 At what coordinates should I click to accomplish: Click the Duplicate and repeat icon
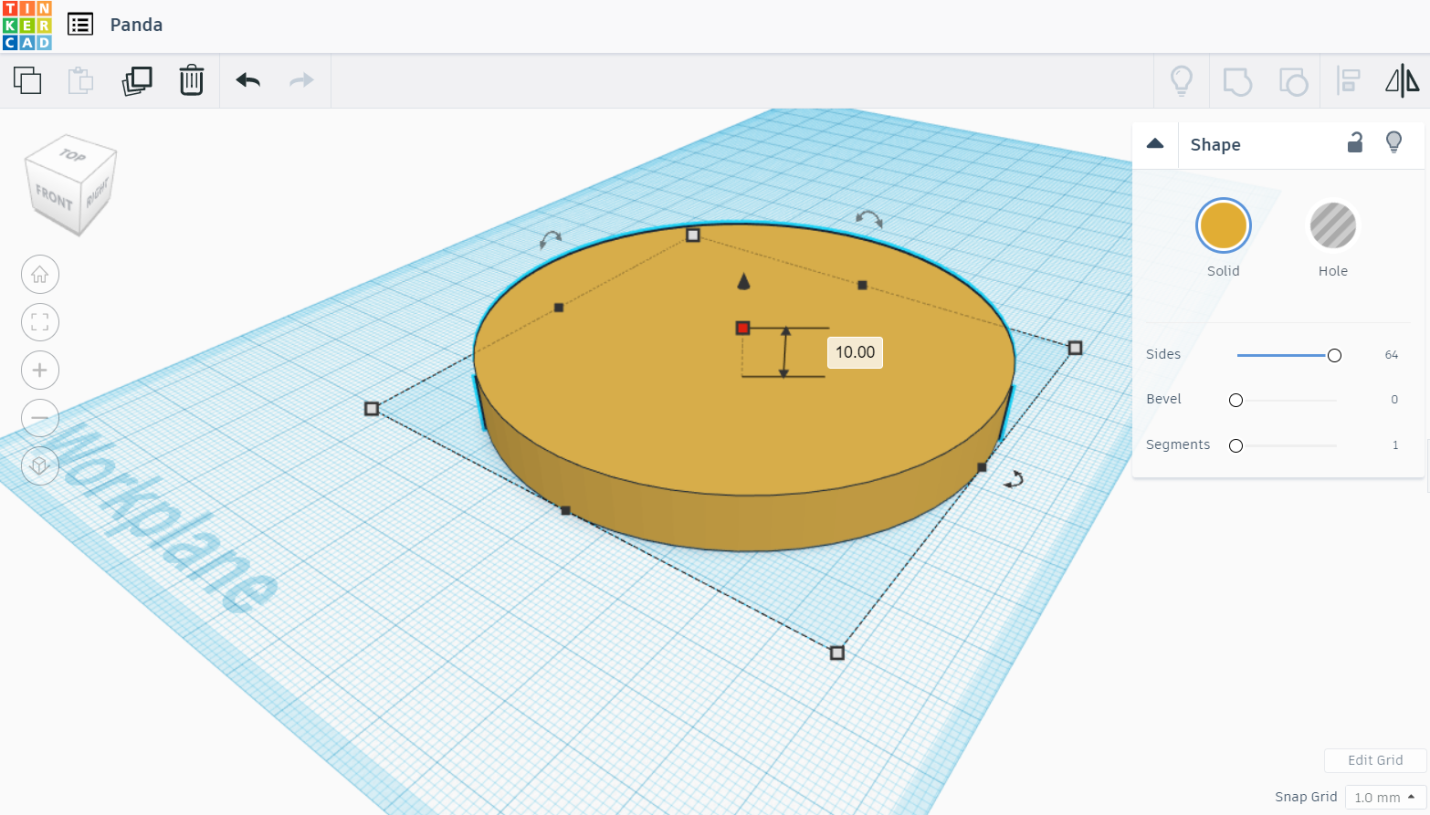(x=136, y=80)
